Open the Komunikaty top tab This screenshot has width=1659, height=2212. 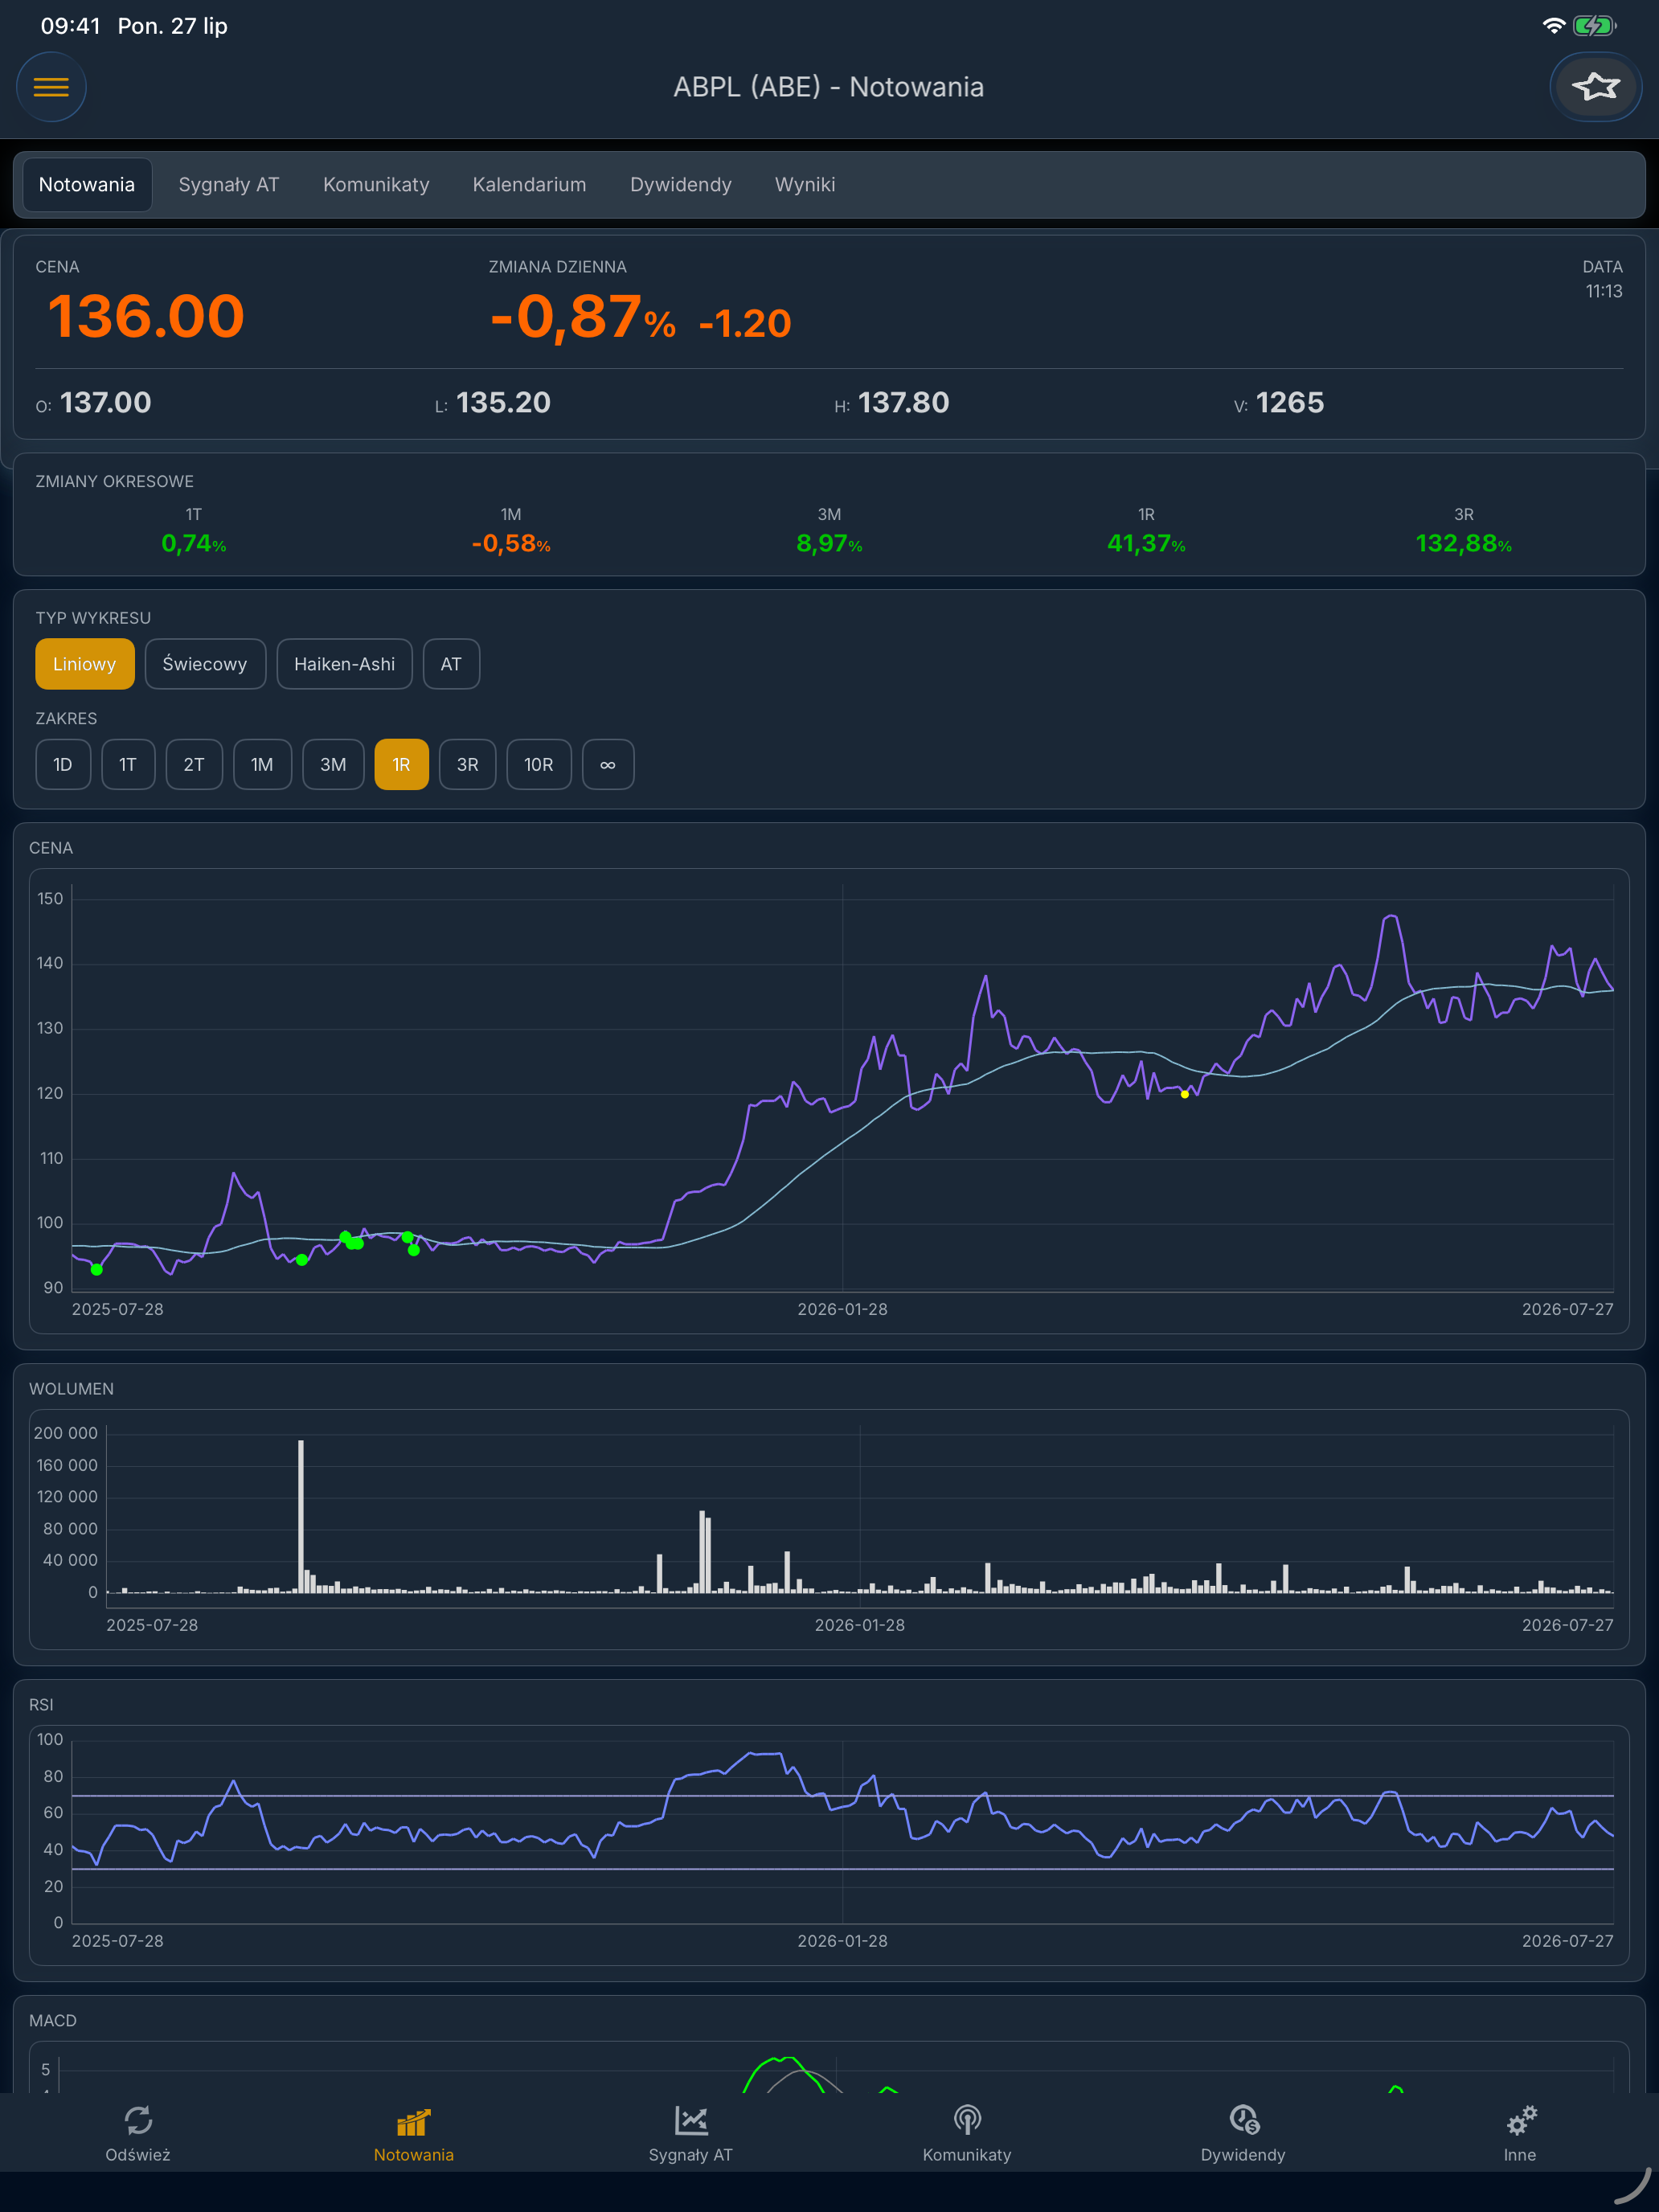[376, 185]
